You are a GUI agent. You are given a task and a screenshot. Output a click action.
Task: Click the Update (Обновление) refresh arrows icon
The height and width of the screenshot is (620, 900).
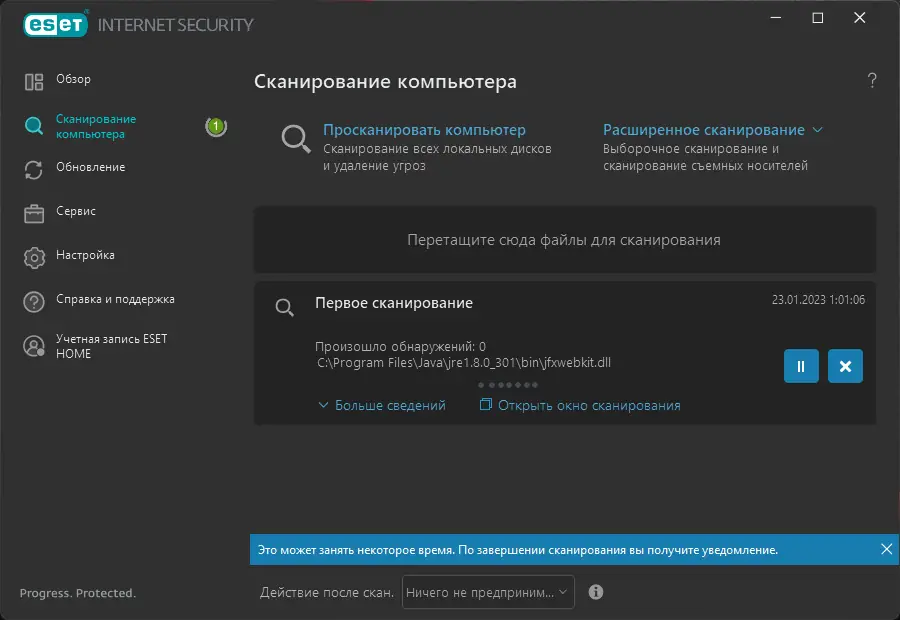pos(34,169)
